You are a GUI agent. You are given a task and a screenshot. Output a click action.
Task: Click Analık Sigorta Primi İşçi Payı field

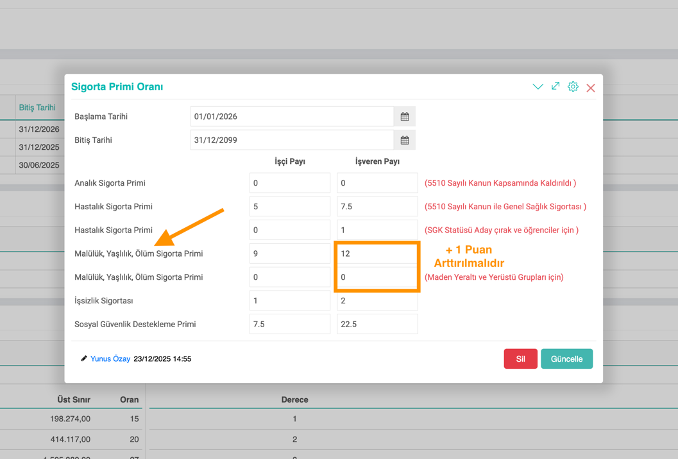click(289, 183)
